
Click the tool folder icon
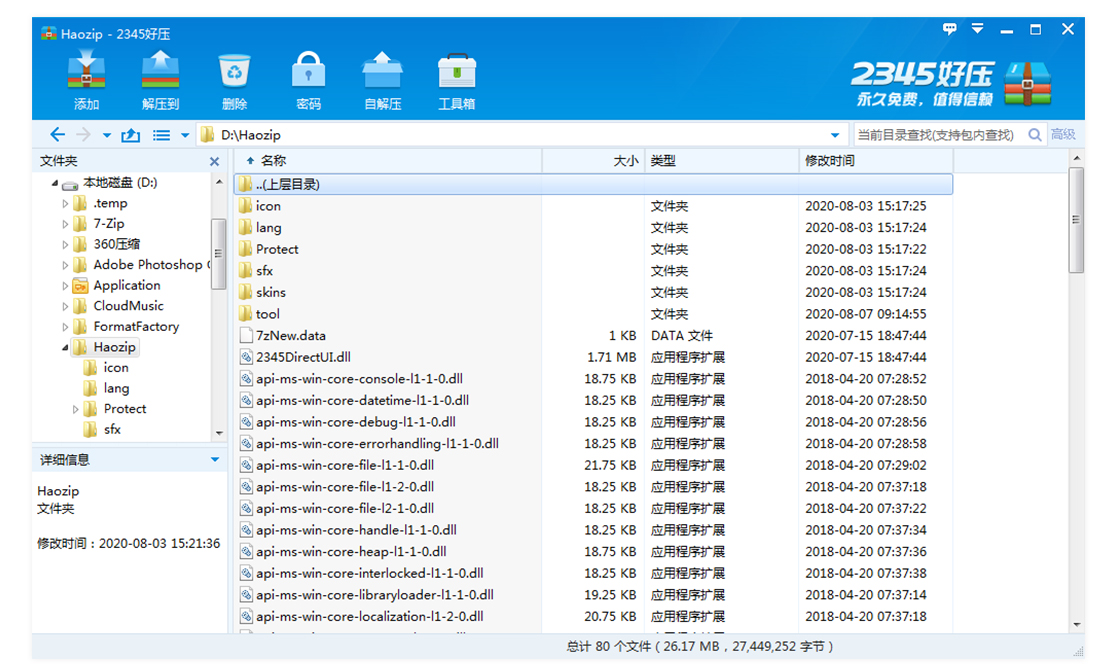tap(245, 313)
